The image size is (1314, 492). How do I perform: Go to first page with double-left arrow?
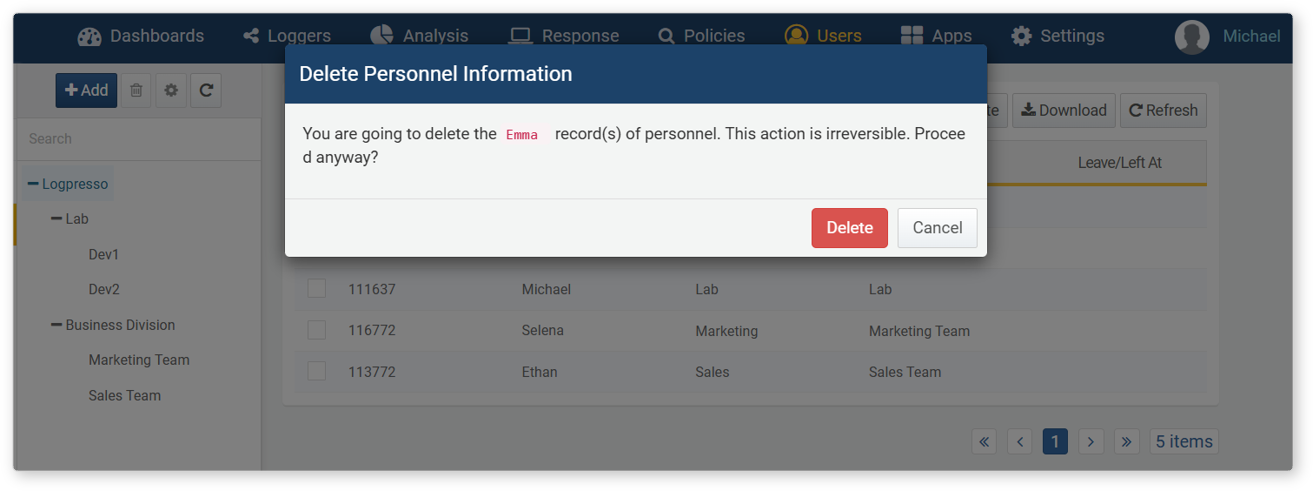click(984, 441)
